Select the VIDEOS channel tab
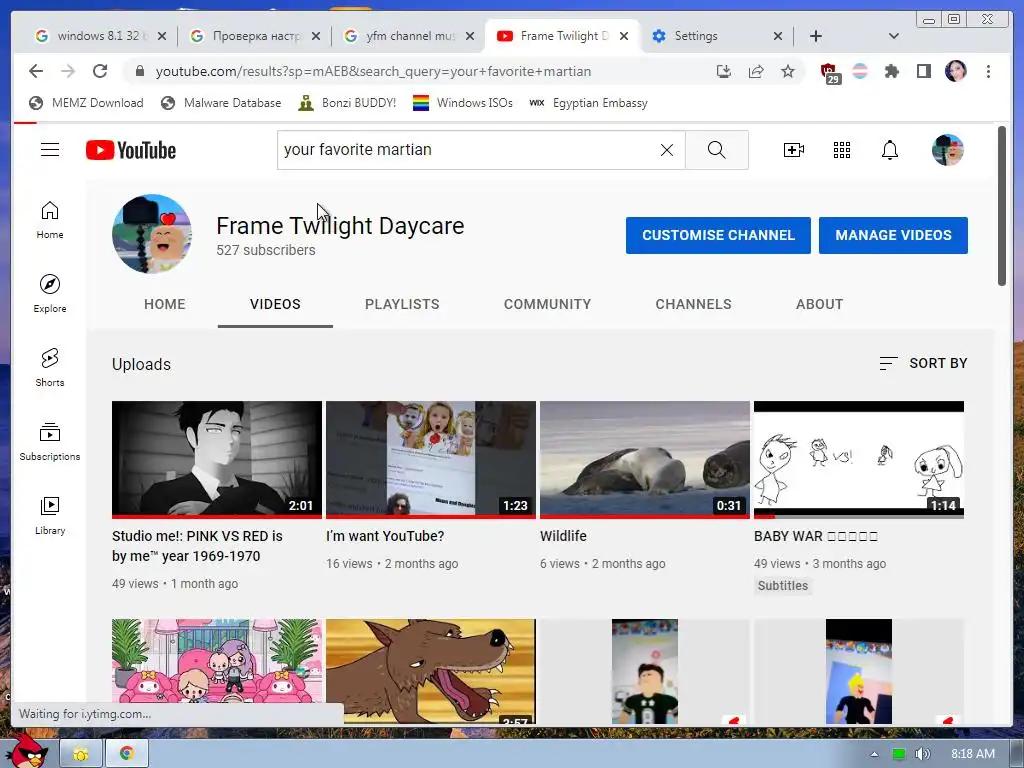 tap(275, 304)
